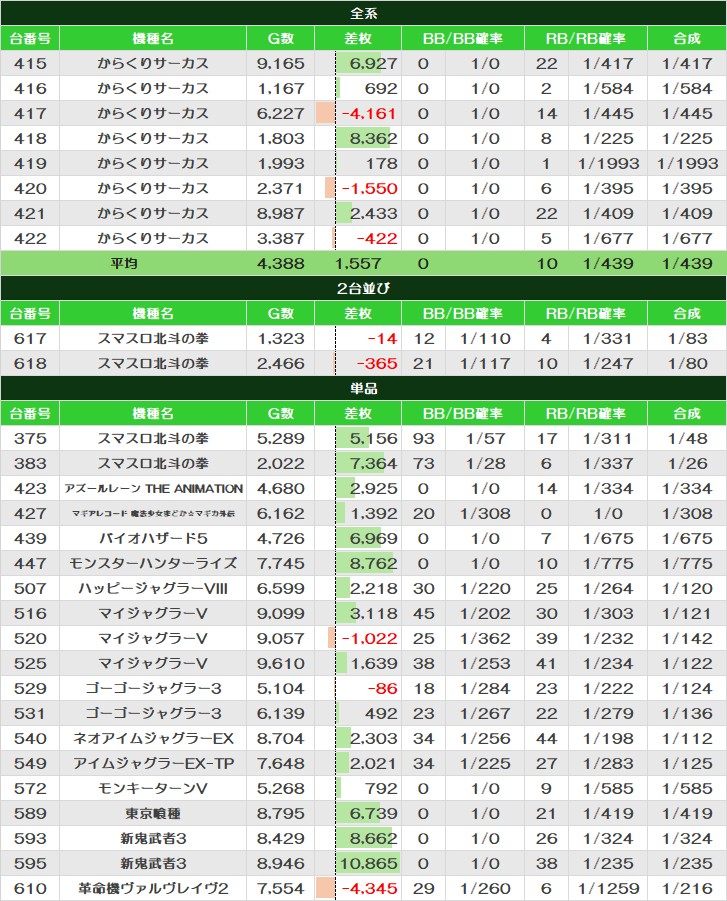Click the 1/362 BB probability
This screenshot has height=901, width=727.
pyautogui.click(x=485, y=638)
